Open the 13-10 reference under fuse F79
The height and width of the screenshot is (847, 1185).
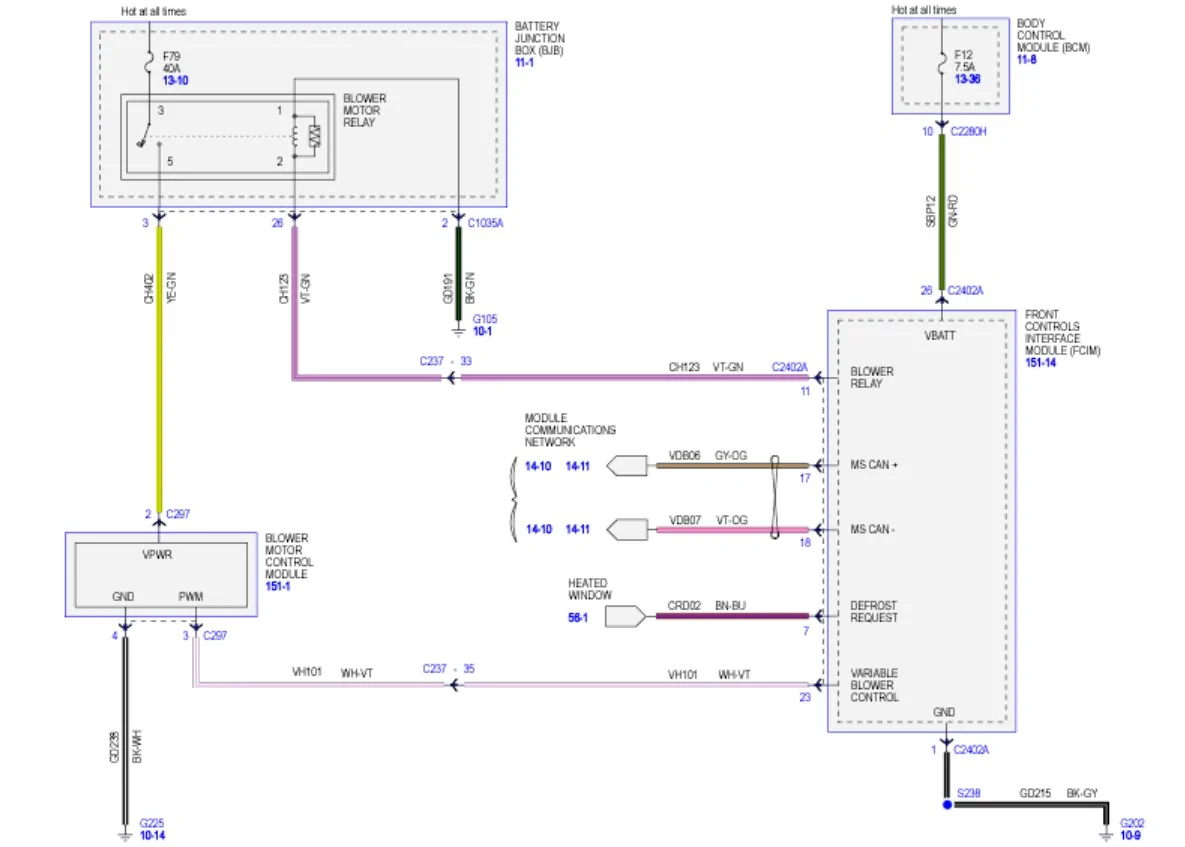pos(175,80)
